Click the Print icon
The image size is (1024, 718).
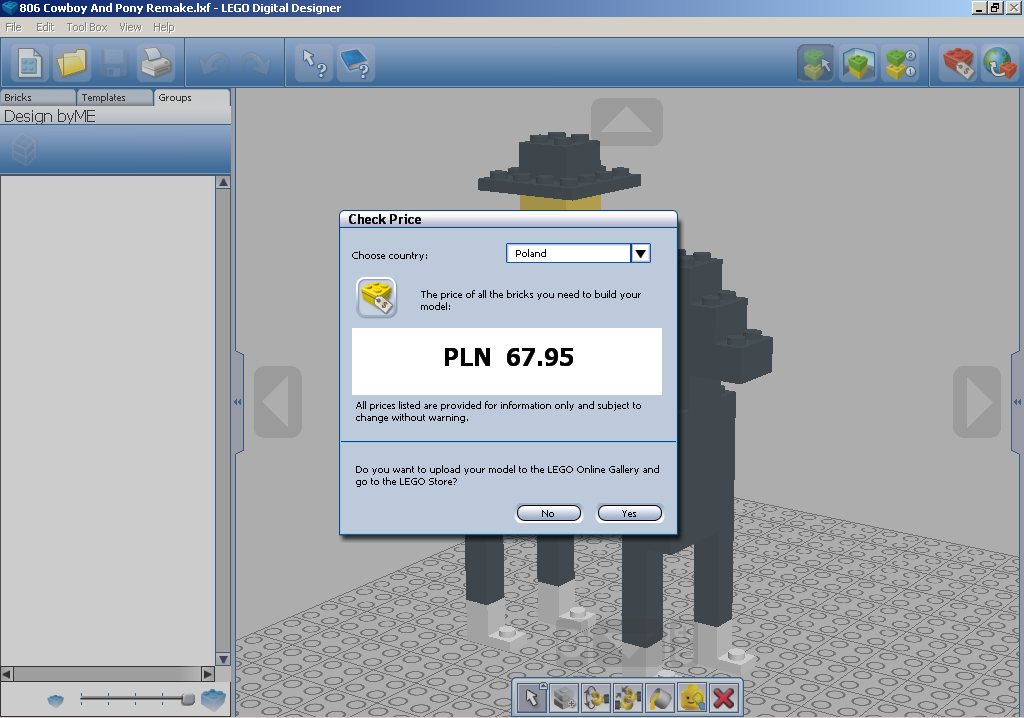coord(156,63)
